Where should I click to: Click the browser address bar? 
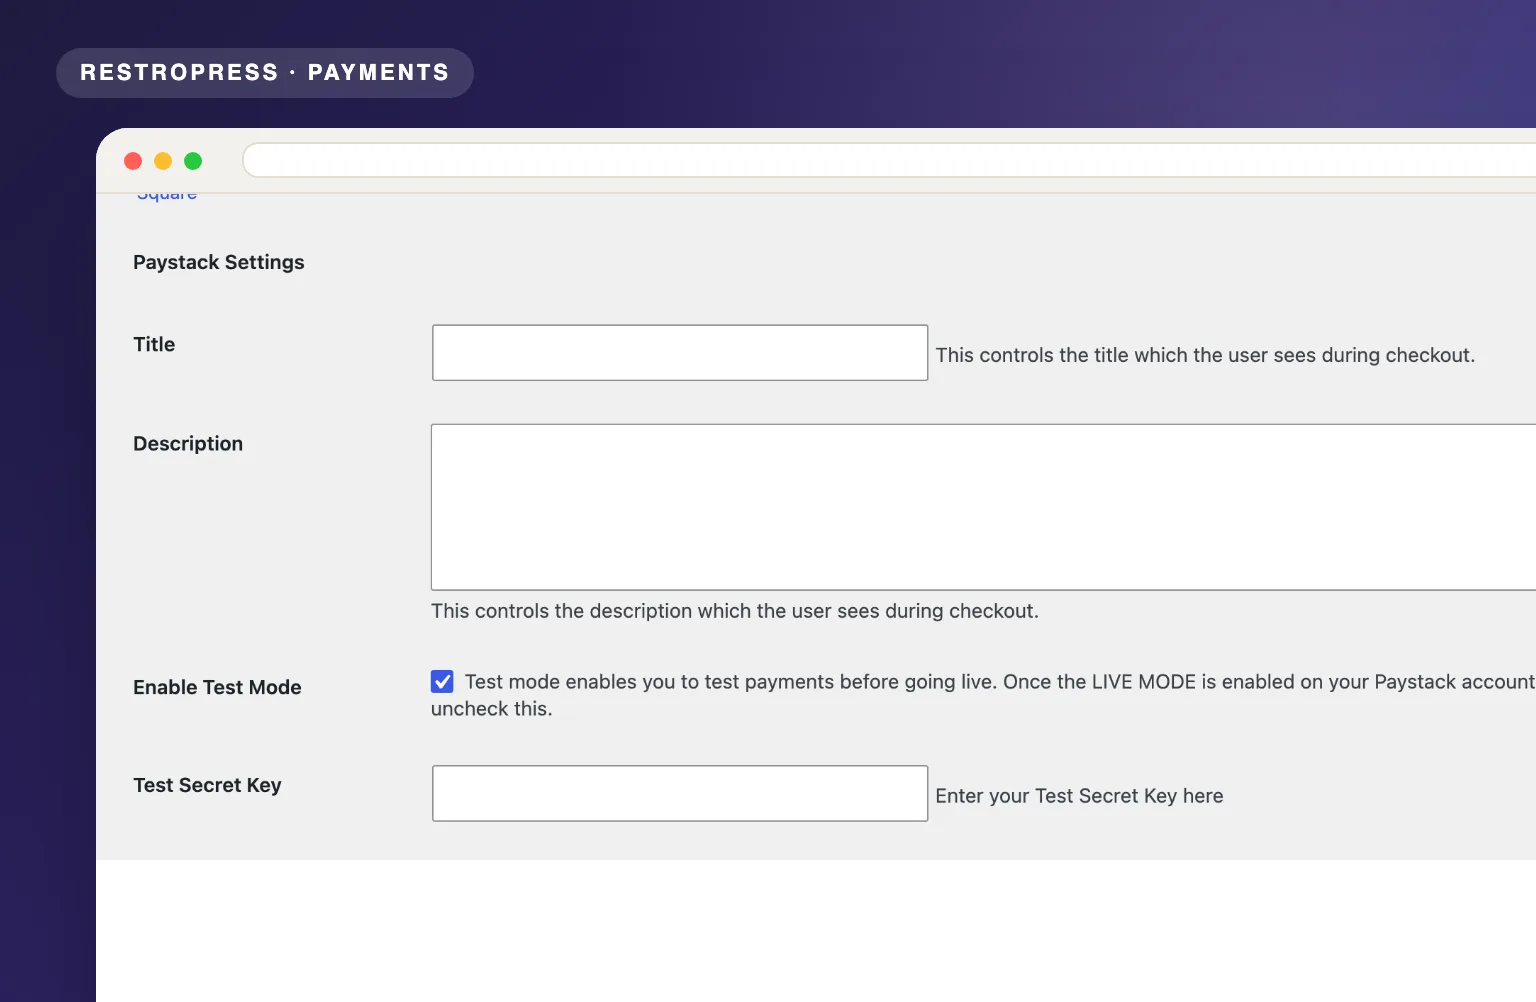tap(889, 160)
